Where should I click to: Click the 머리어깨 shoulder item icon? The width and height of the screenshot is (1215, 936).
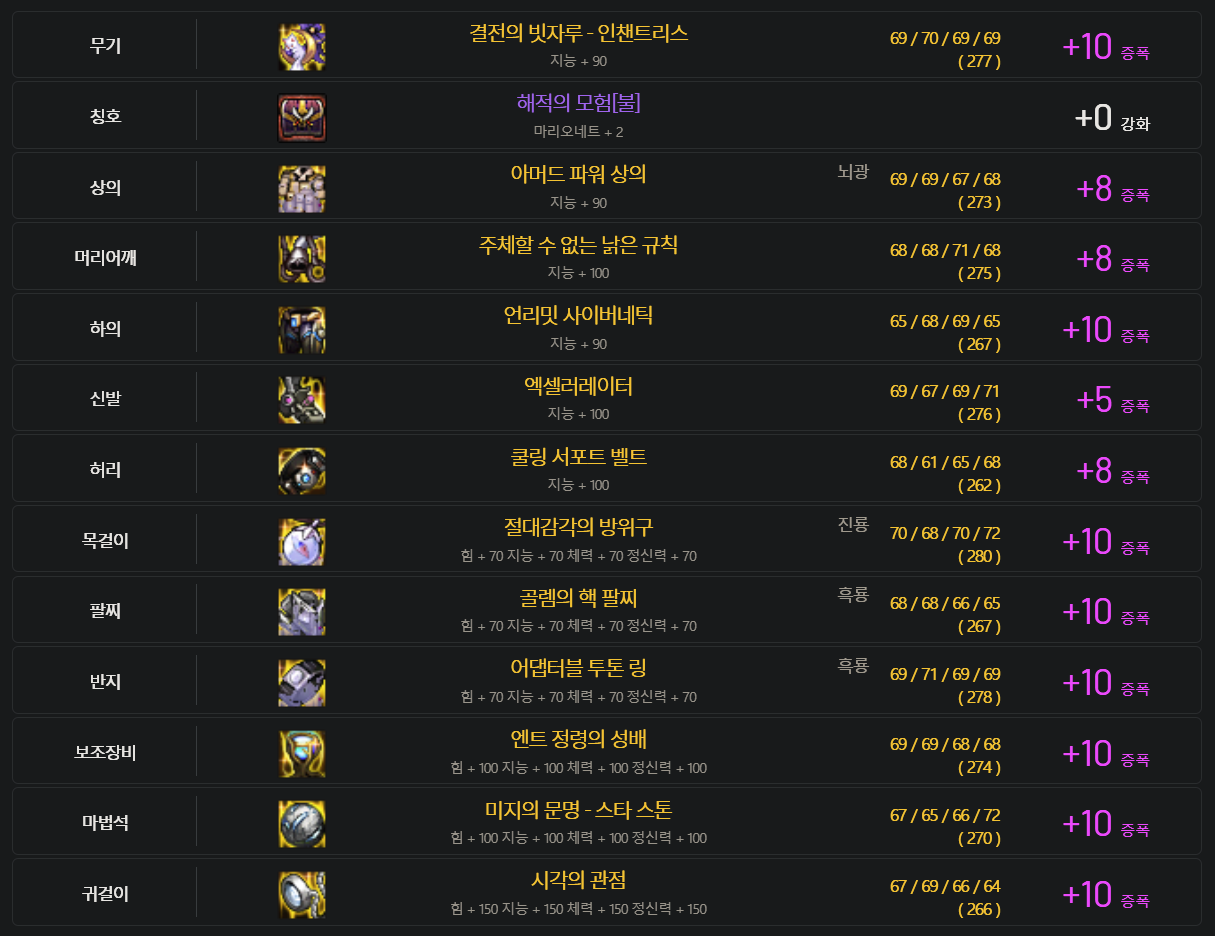coord(302,259)
